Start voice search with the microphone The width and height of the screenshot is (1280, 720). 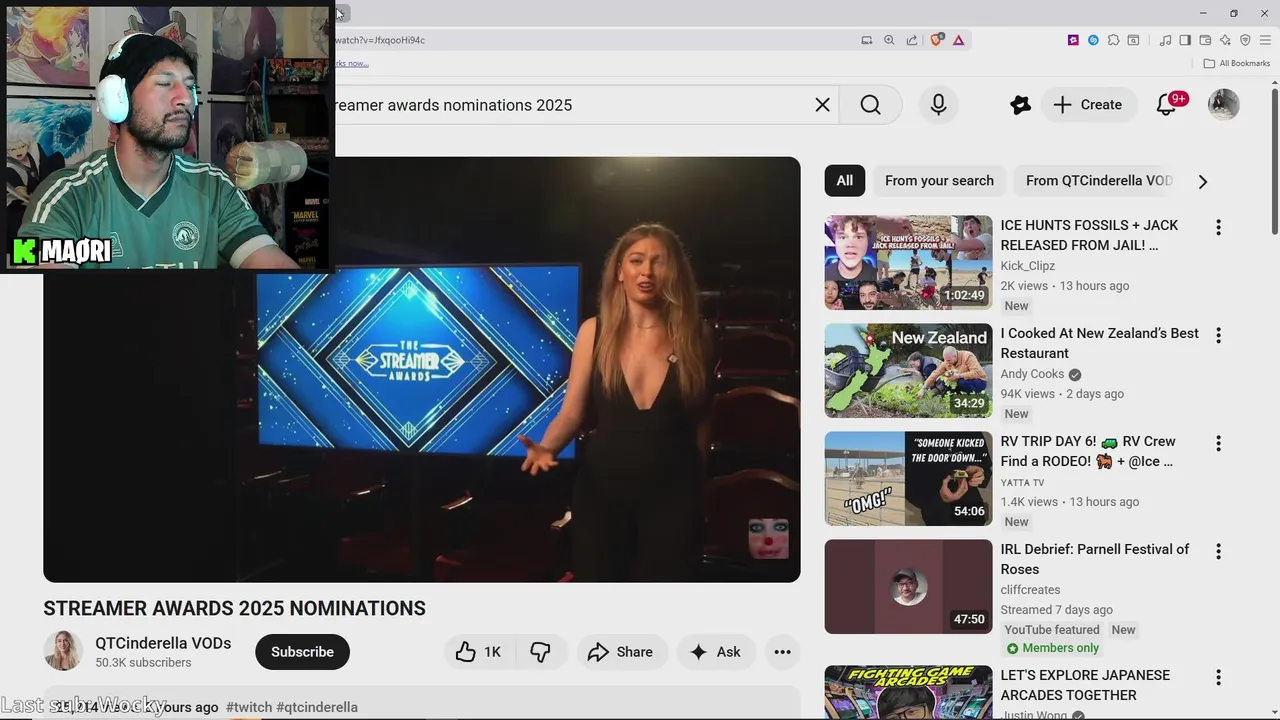tap(938, 105)
